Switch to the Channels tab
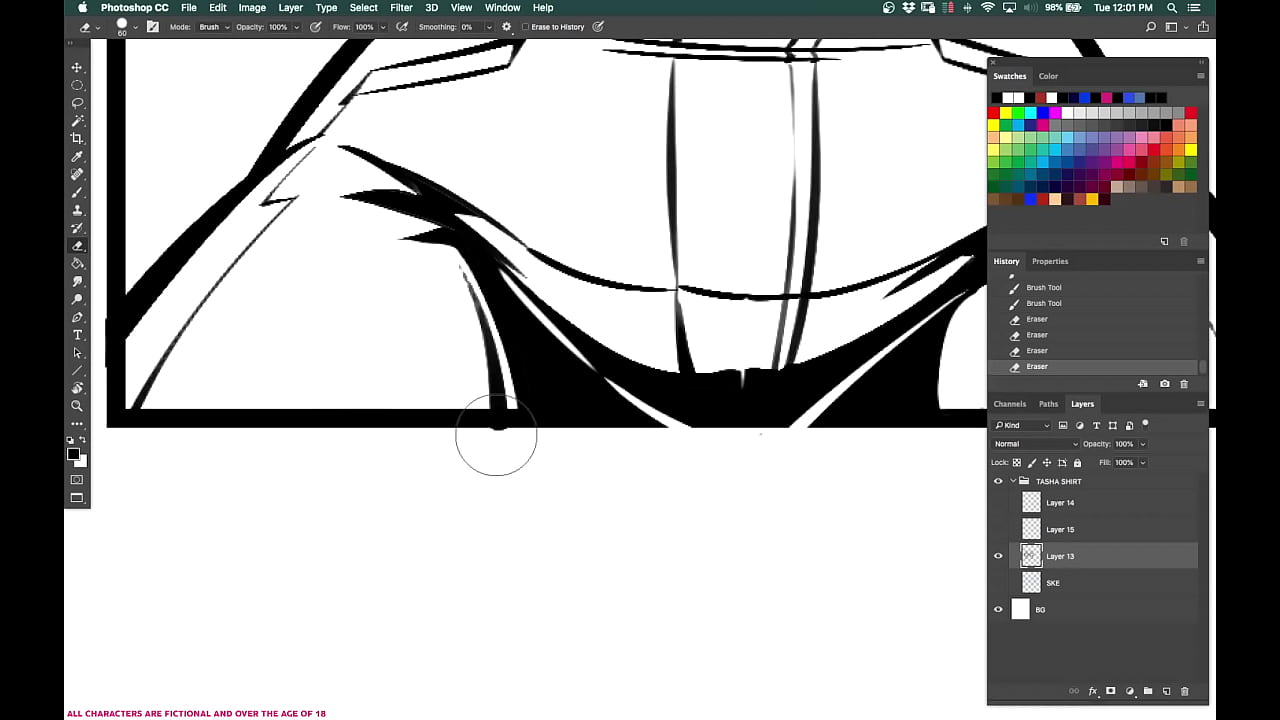This screenshot has width=1280, height=720. [x=1009, y=404]
